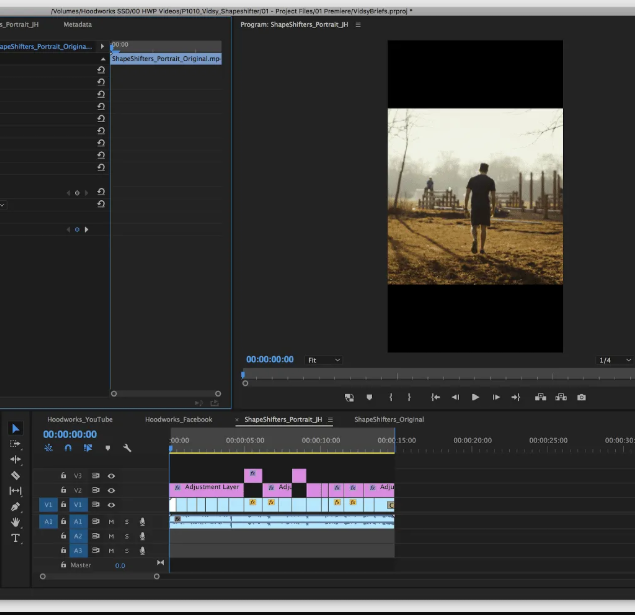
Task: Click the first Adjustment Layer clip on V2
Action: (207, 489)
